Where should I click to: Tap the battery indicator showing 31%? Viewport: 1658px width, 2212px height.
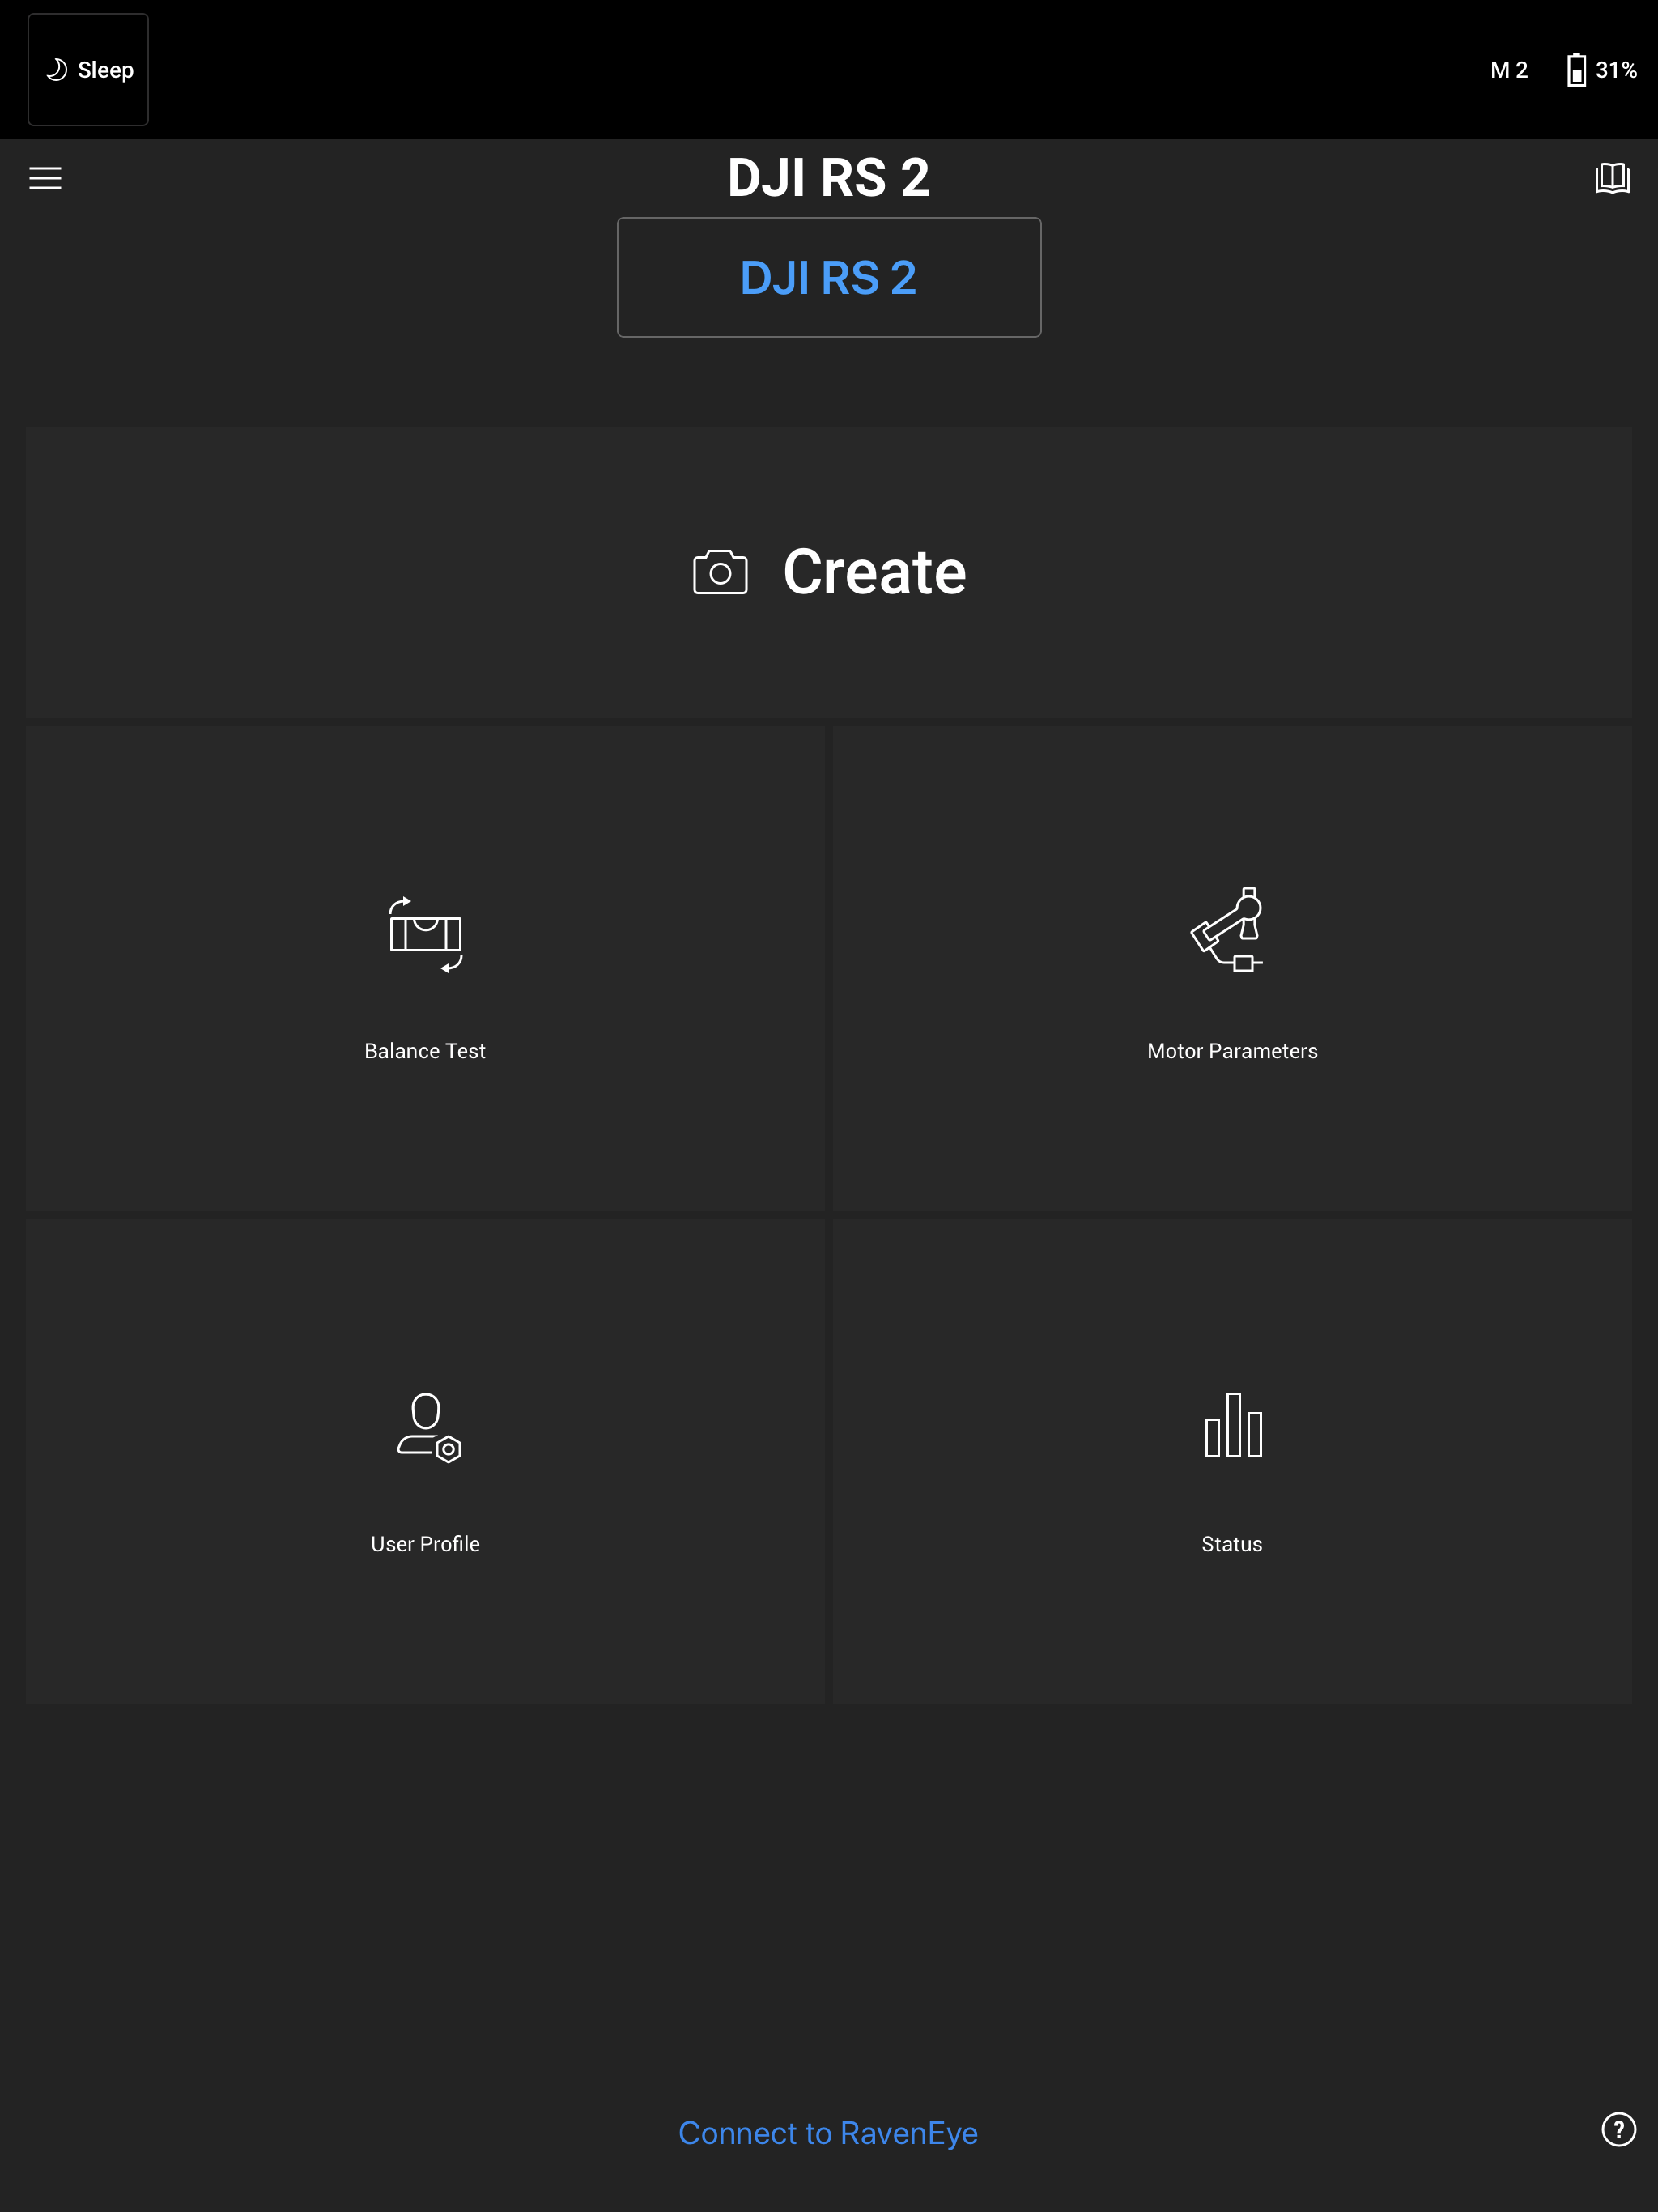tap(1598, 70)
